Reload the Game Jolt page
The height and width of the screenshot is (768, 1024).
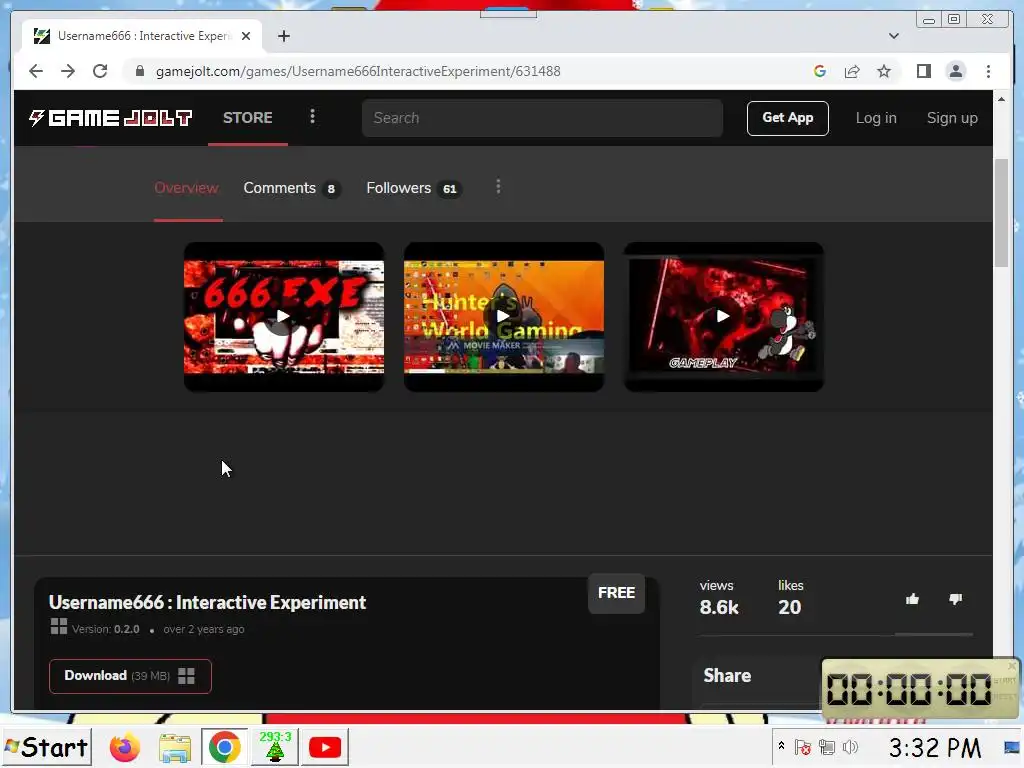(x=100, y=71)
